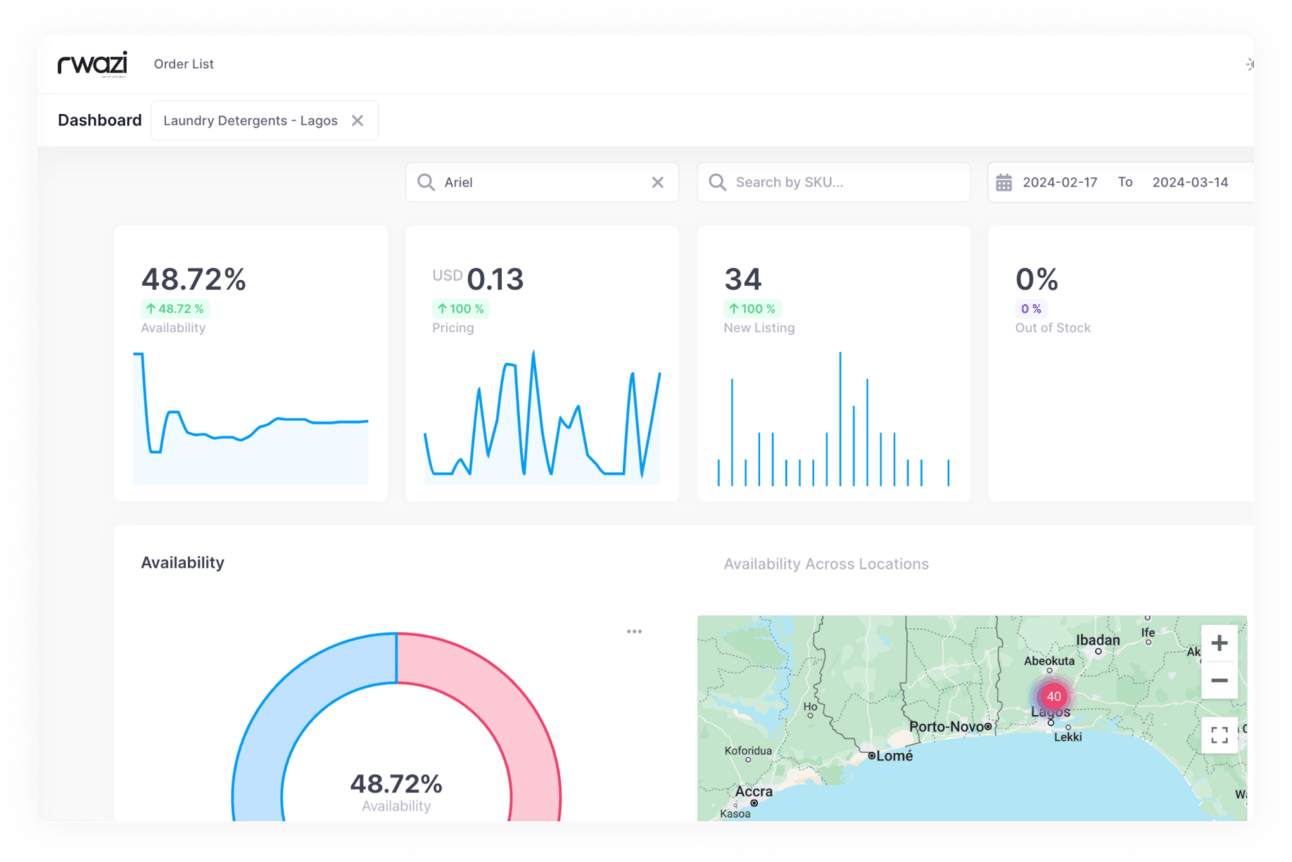1292x862 pixels.
Task: Click the New Listing bar chart
Action: click(834, 419)
